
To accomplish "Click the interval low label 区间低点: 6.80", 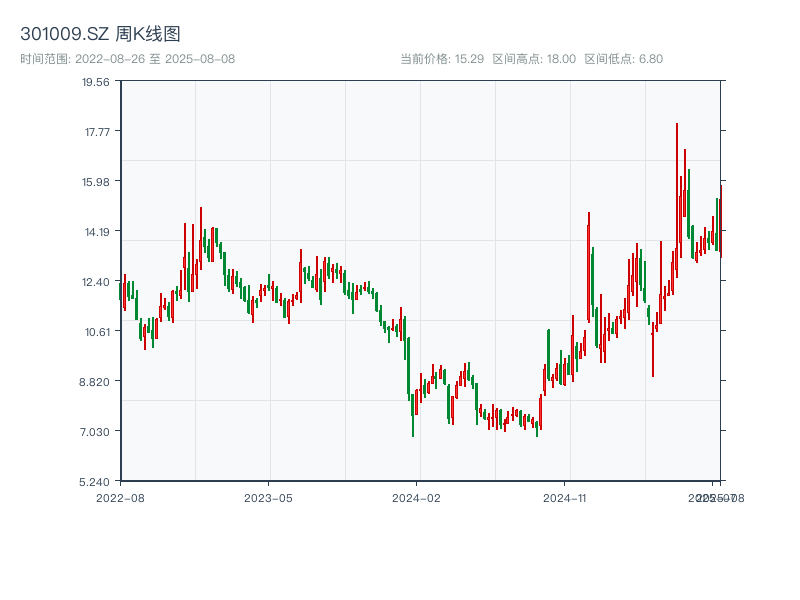I will coord(623,59).
